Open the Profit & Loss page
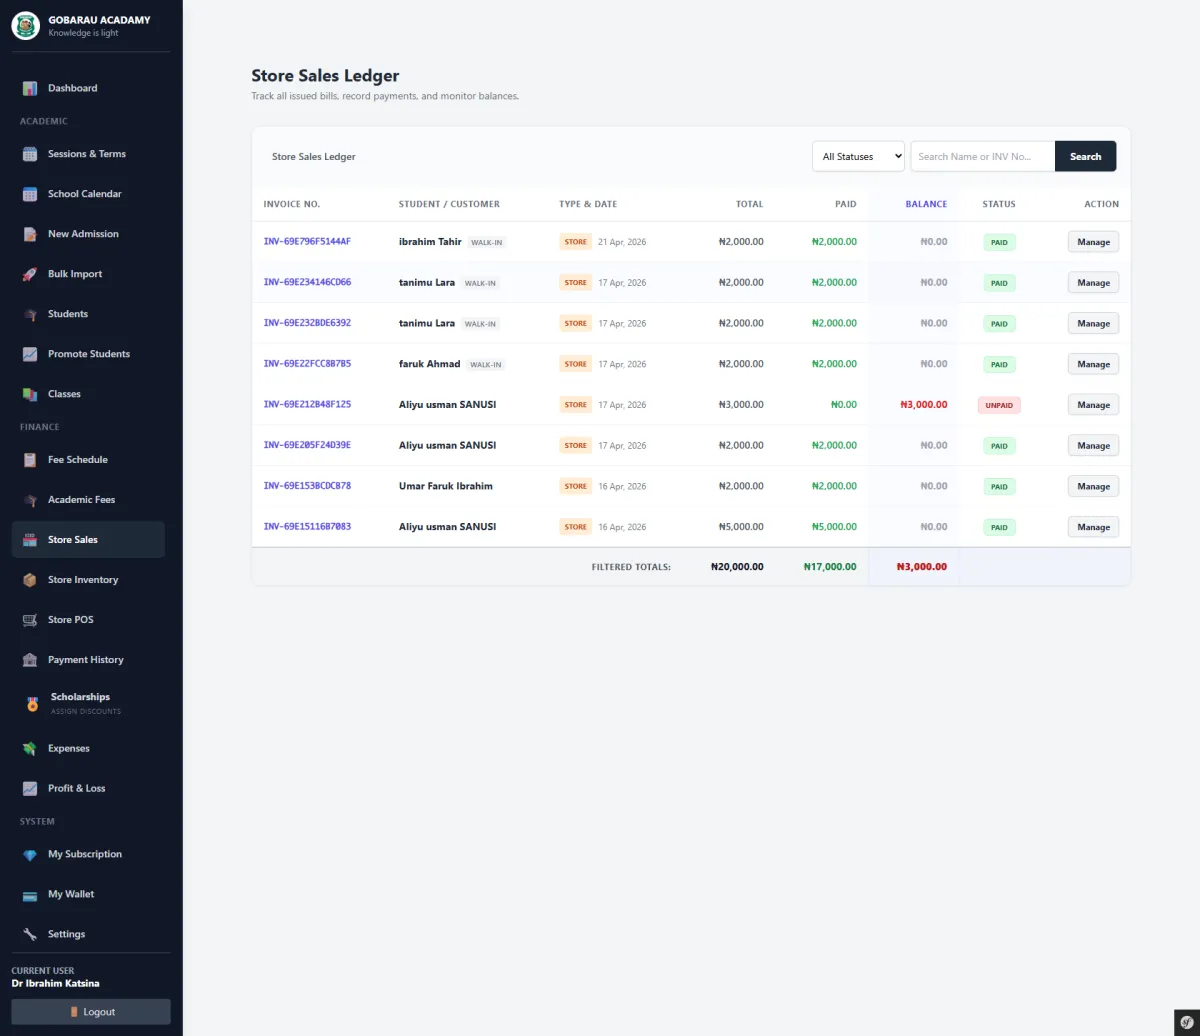This screenshot has width=1200, height=1036. click(76, 788)
